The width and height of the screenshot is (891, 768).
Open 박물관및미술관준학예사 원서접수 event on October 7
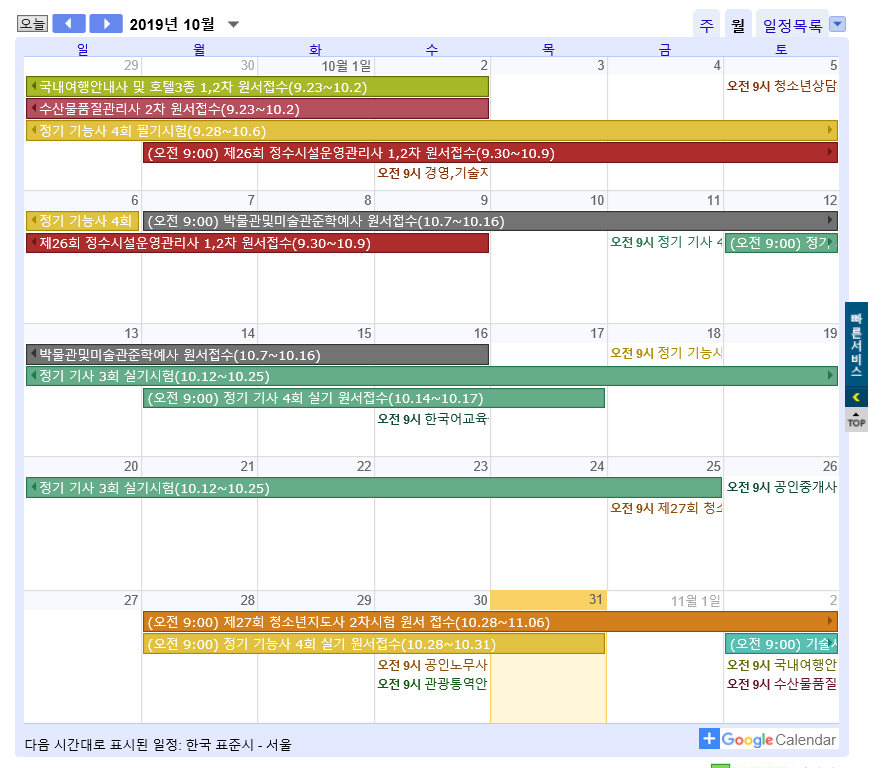tap(490, 221)
